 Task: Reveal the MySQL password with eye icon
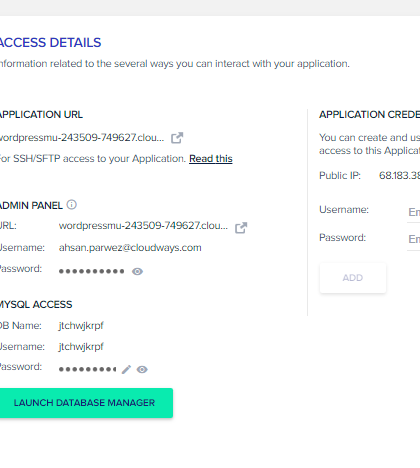(142, 369)
